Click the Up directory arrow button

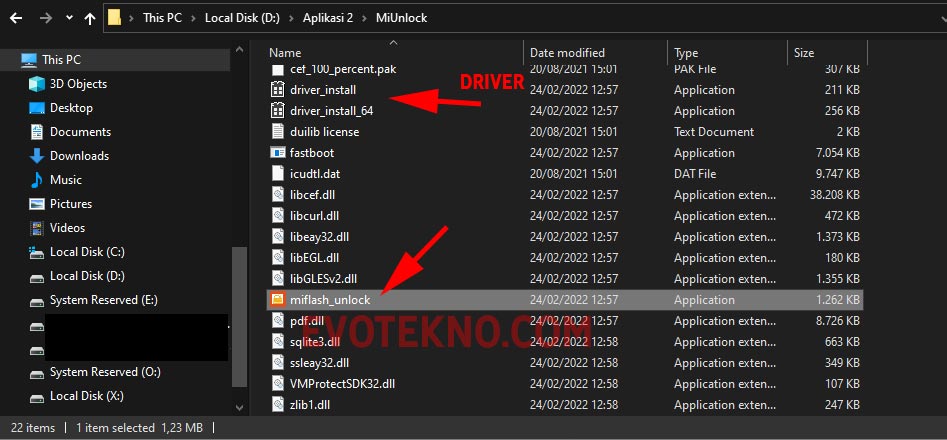pos(90,17)
